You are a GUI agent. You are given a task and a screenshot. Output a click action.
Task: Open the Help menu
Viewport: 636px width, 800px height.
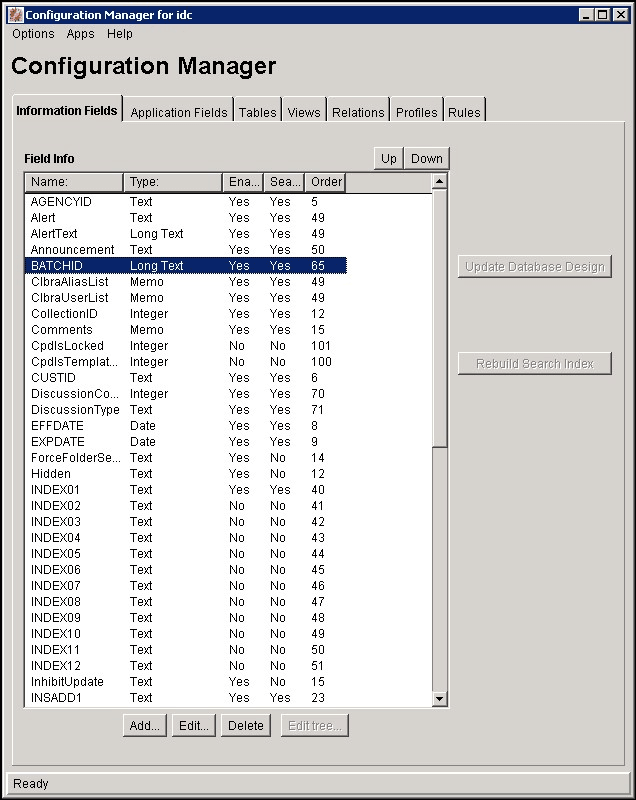click(x=120, y=34)
